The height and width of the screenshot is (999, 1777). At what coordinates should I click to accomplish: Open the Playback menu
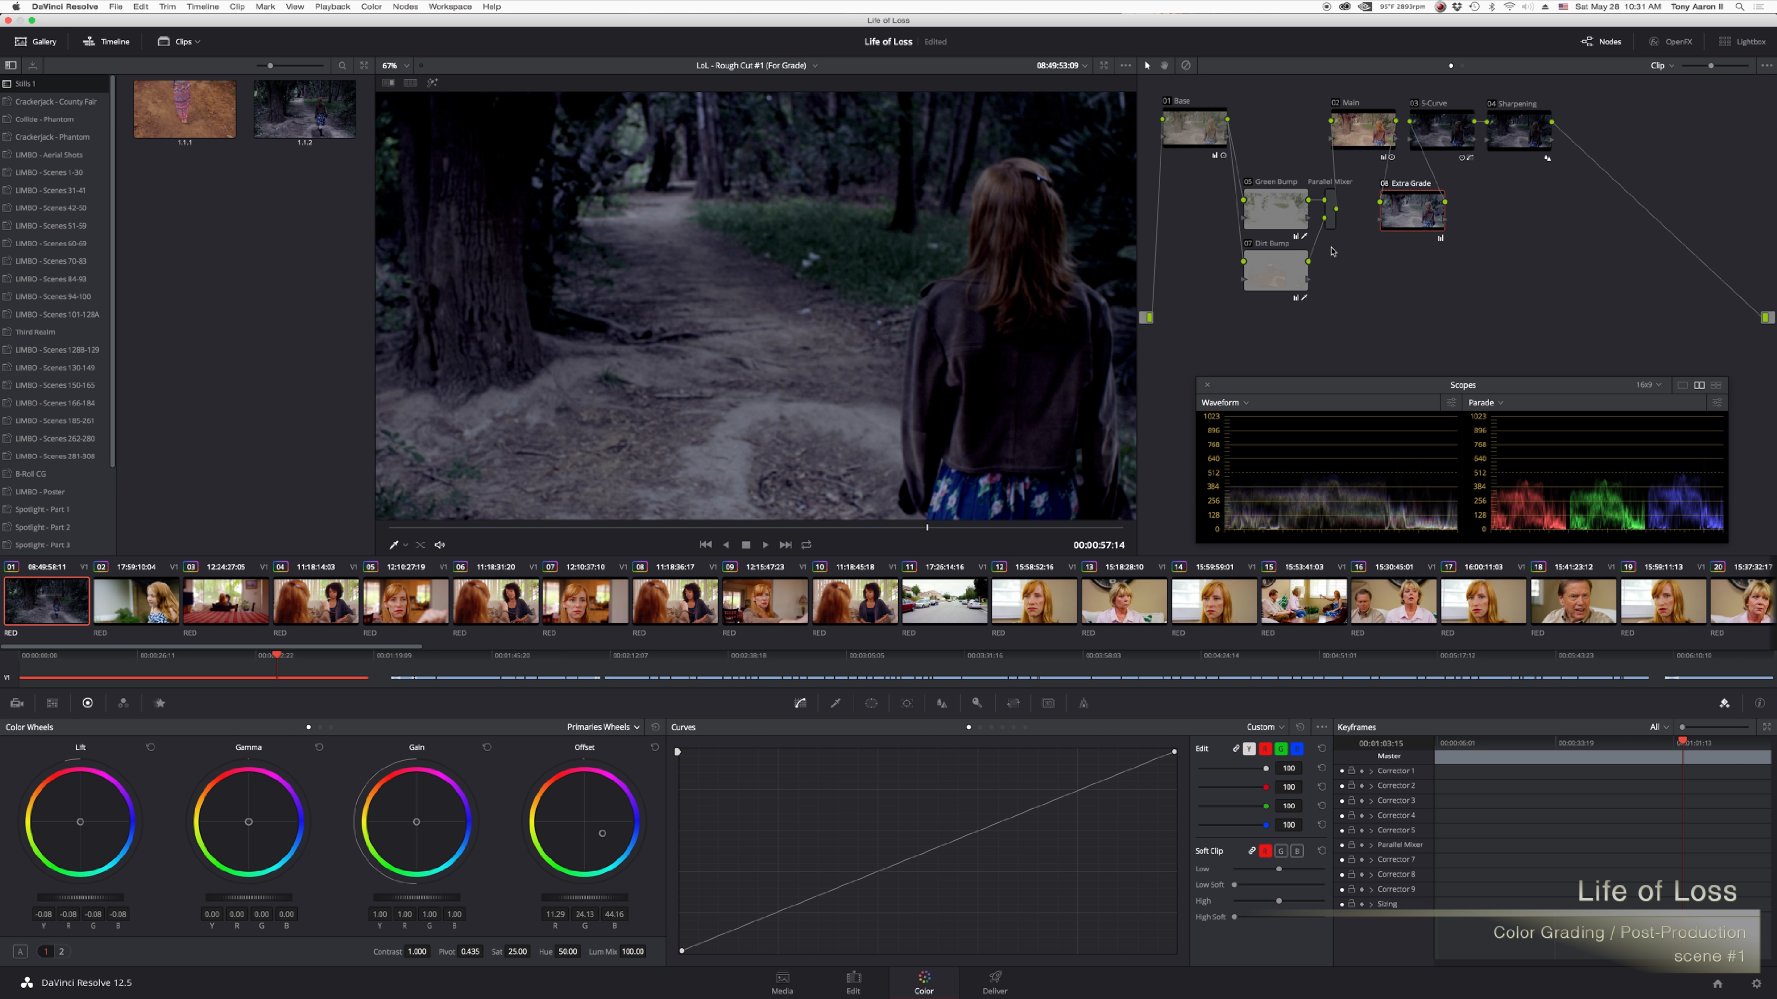333,6
